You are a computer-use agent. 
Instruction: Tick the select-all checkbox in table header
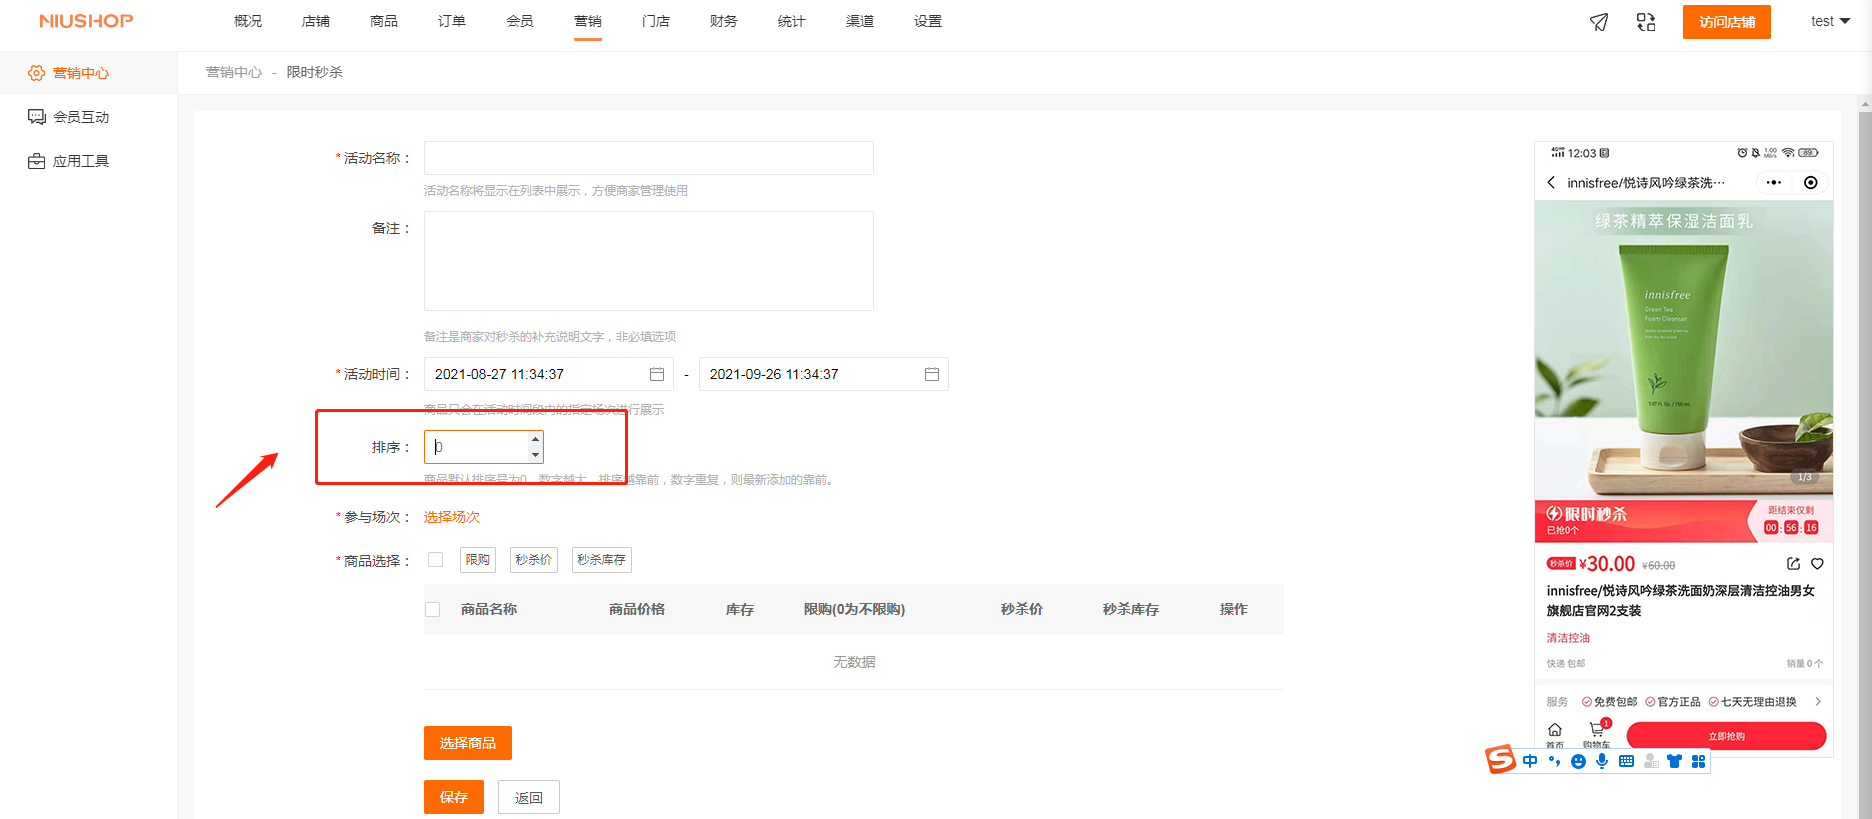pyautogui.click(x=432, y=609)
